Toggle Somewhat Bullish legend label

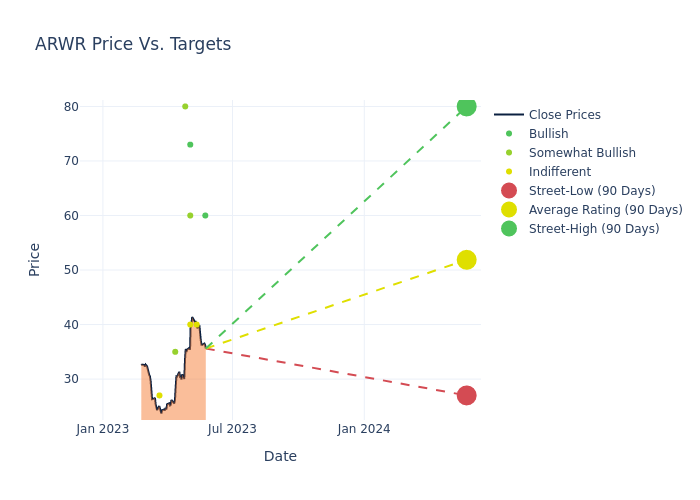pyautogui.click(x=582, y=153)
